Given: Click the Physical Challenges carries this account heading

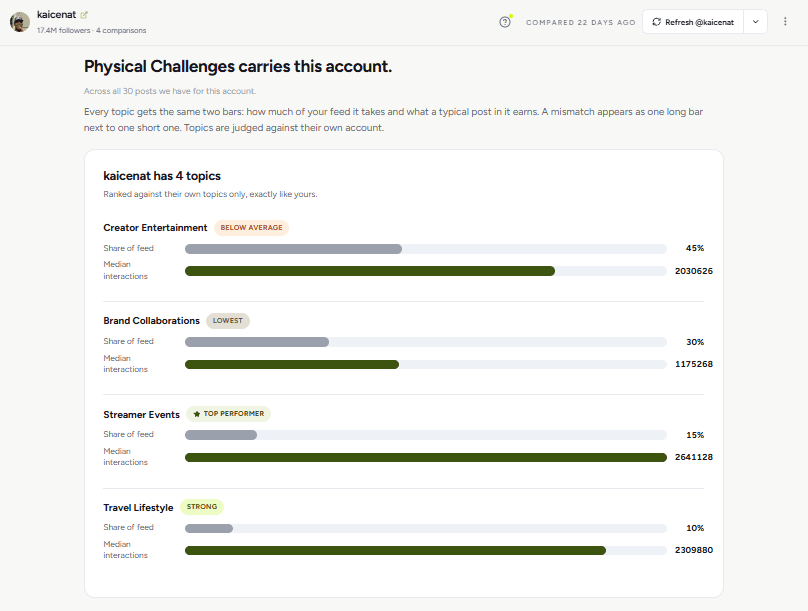Looking at the screenshot, I should coord(238,66).
